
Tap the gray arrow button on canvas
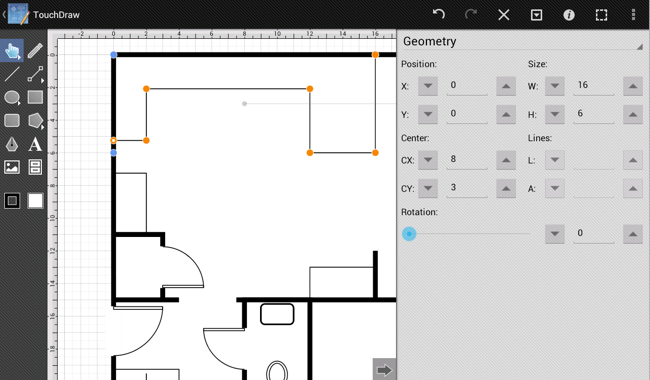click(384, 370)
